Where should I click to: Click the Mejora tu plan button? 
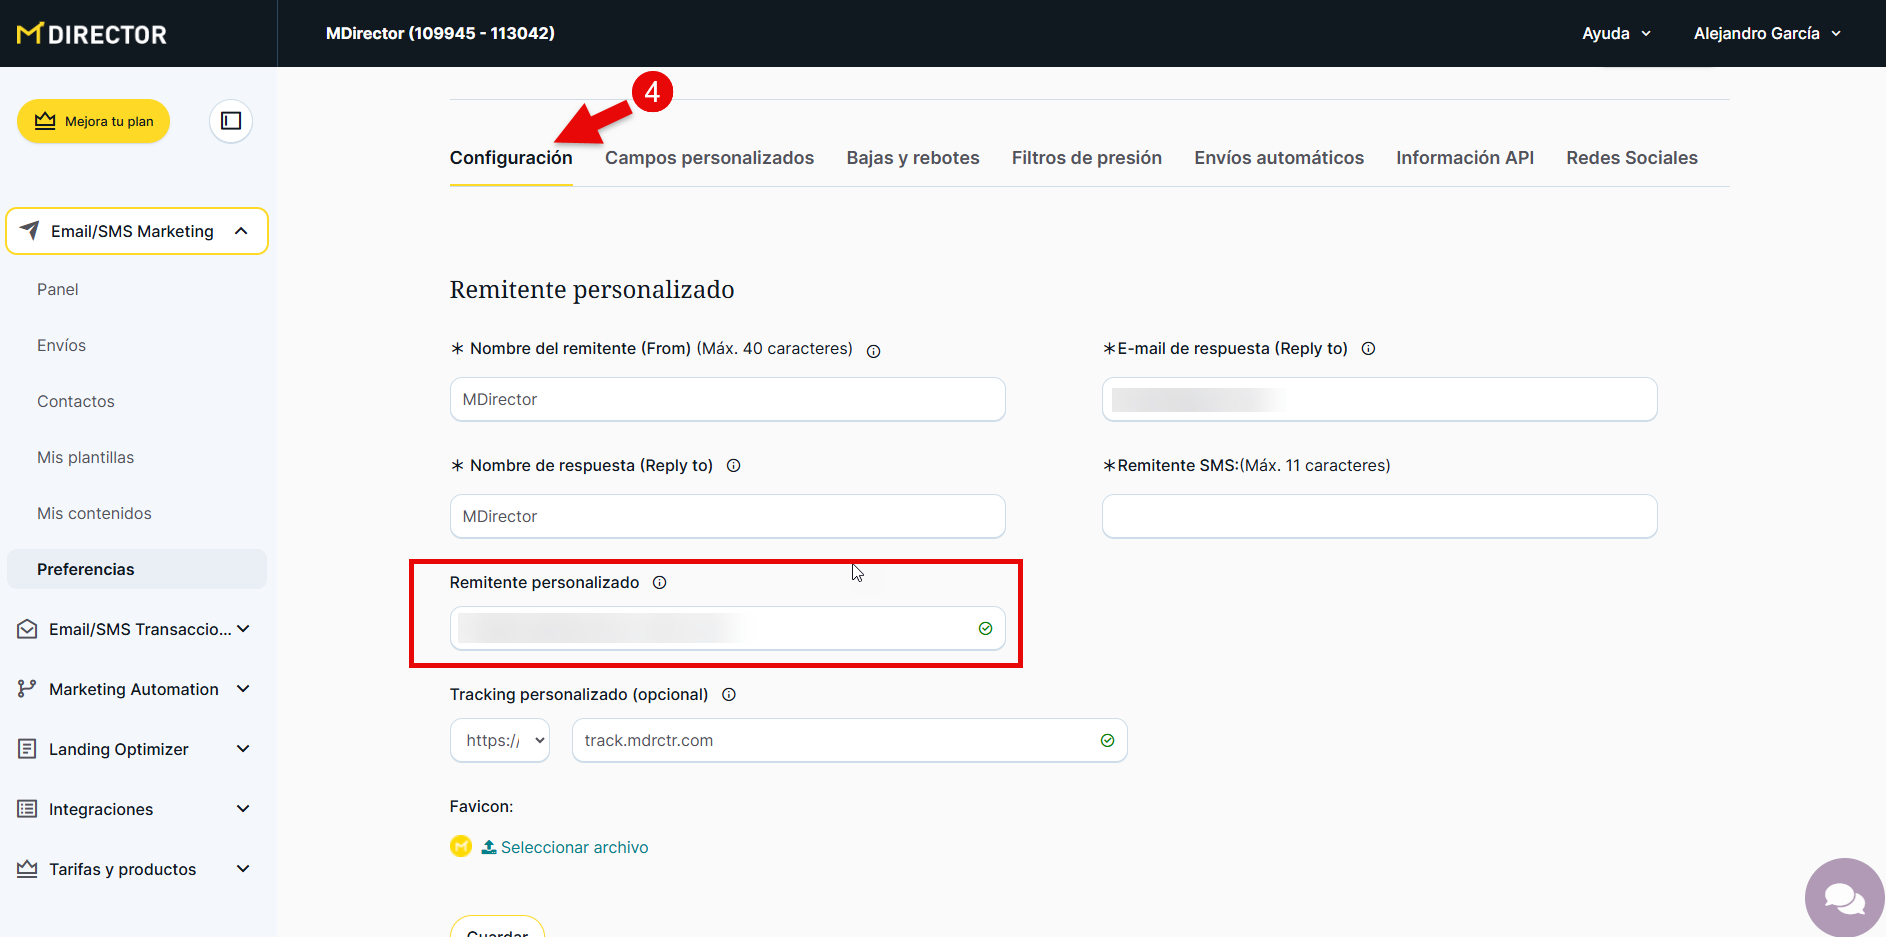coord(94,121)
